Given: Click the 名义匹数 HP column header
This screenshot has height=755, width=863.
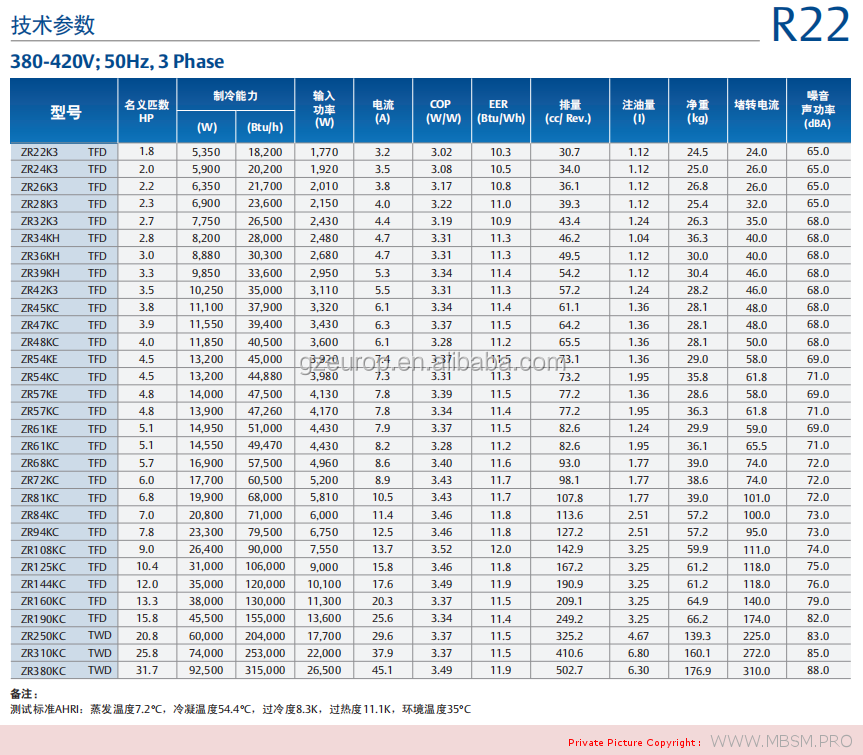Looking at the screenshot, I should pyautogui.click(x=147, y=111).
